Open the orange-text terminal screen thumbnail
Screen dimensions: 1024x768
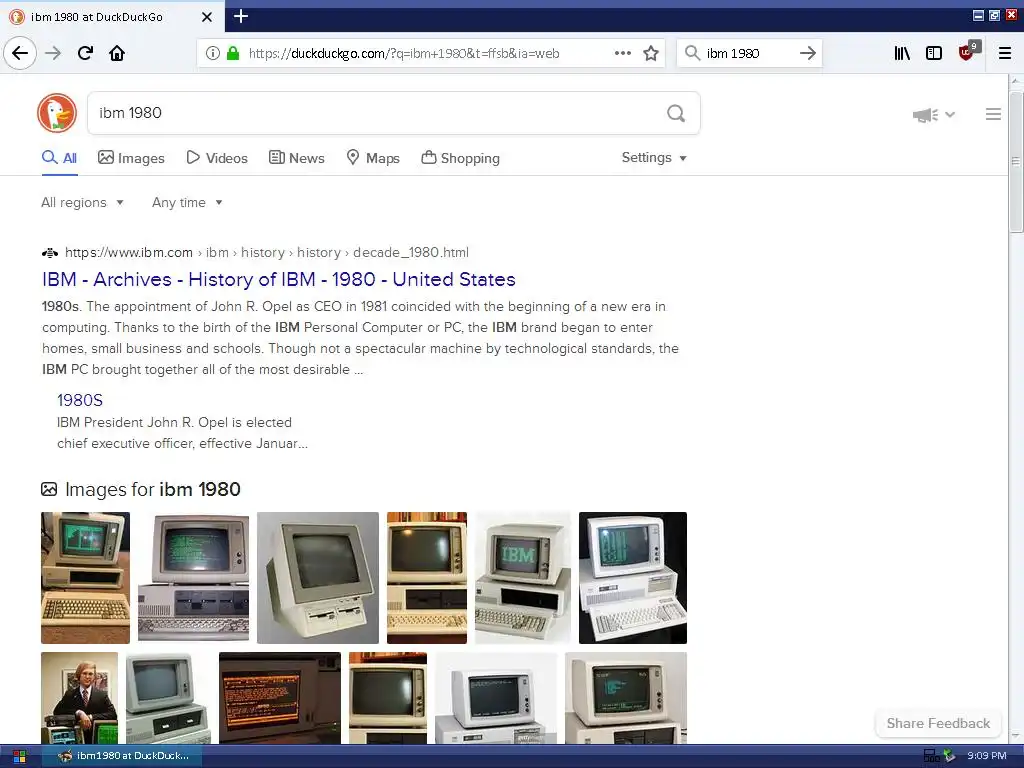coord(280,697)
